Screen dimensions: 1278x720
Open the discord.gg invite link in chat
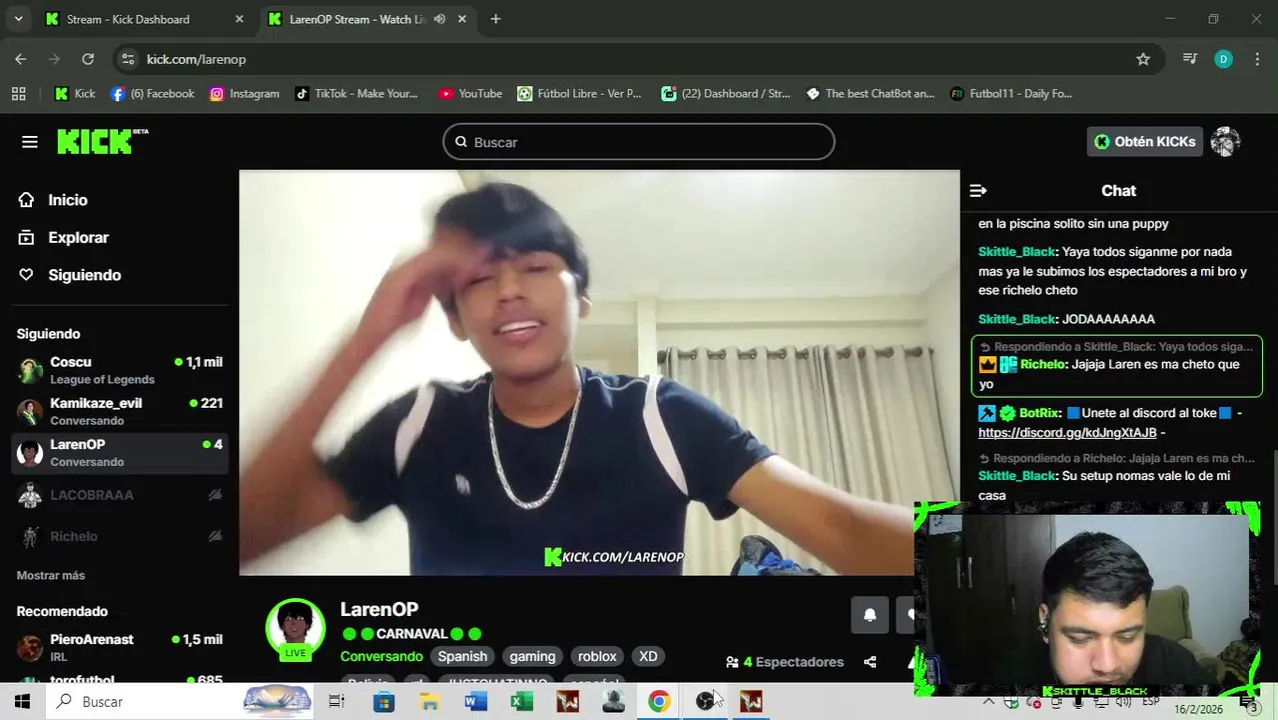[x=1067, y=433]
